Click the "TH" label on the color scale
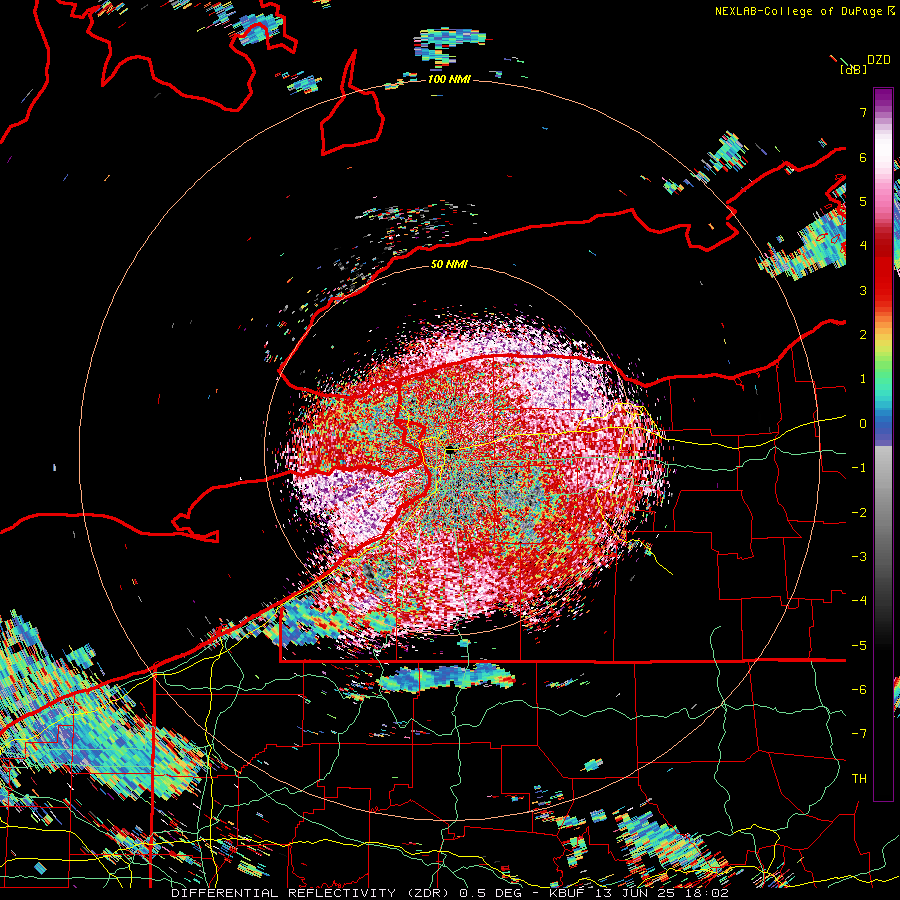Image resolution: width=900 pixels, height=900 pixels. pos(859,779)
